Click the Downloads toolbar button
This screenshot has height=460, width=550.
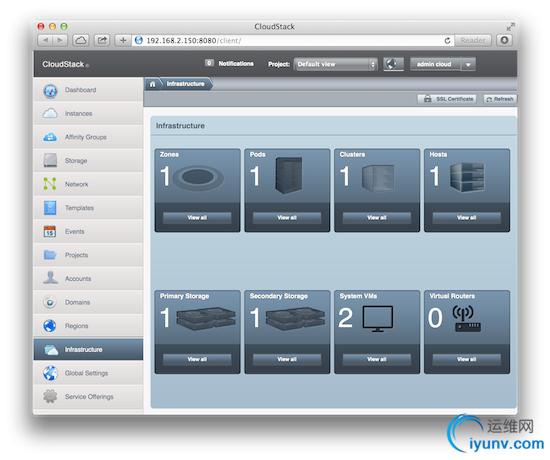pyautogui.click(x=504, y=40)
